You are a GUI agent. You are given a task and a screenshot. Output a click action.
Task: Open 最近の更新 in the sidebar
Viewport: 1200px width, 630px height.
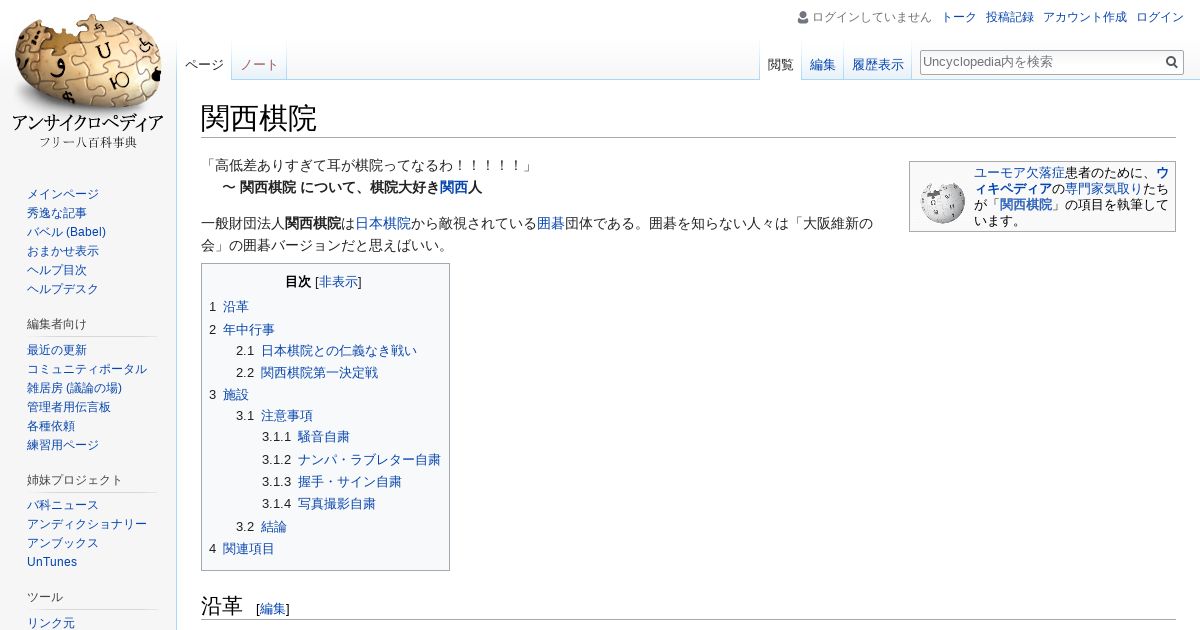click(57, 350)
